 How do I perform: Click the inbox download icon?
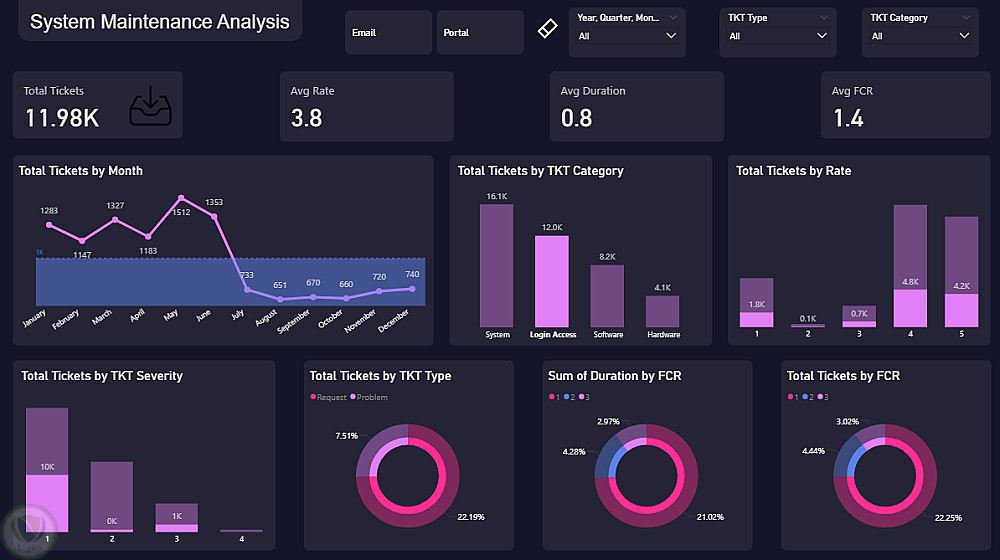tap(151, 106)
